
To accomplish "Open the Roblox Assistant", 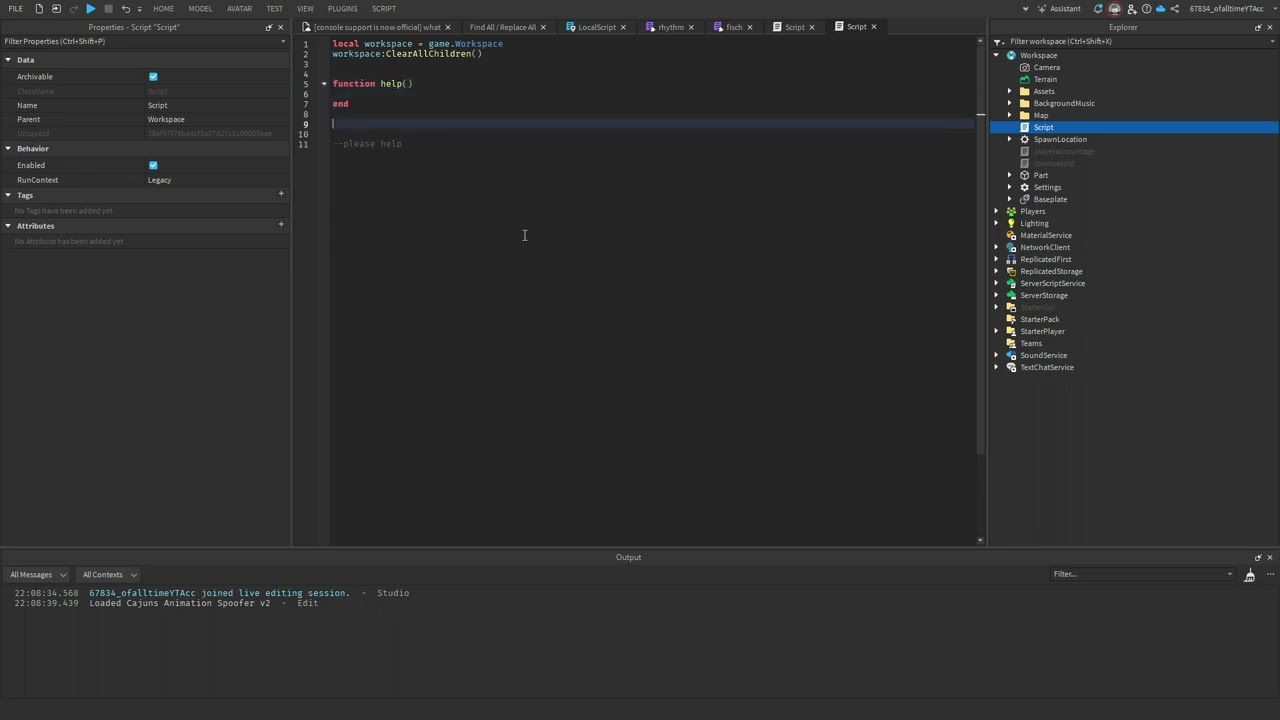I will [1064, 8].
